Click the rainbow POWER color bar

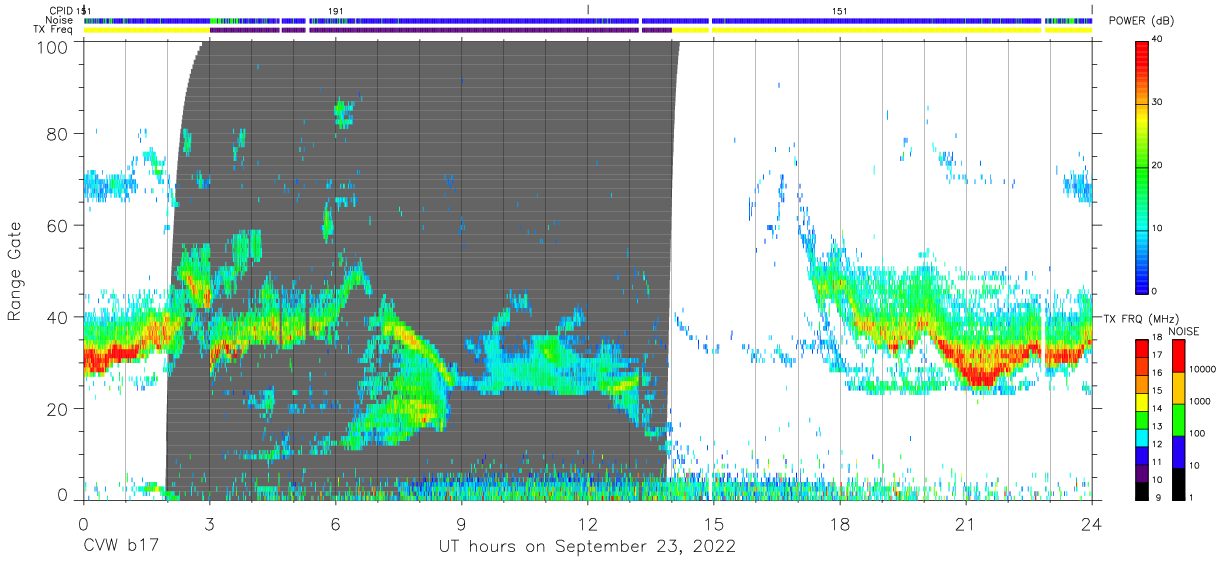[x=1142, y=166]
